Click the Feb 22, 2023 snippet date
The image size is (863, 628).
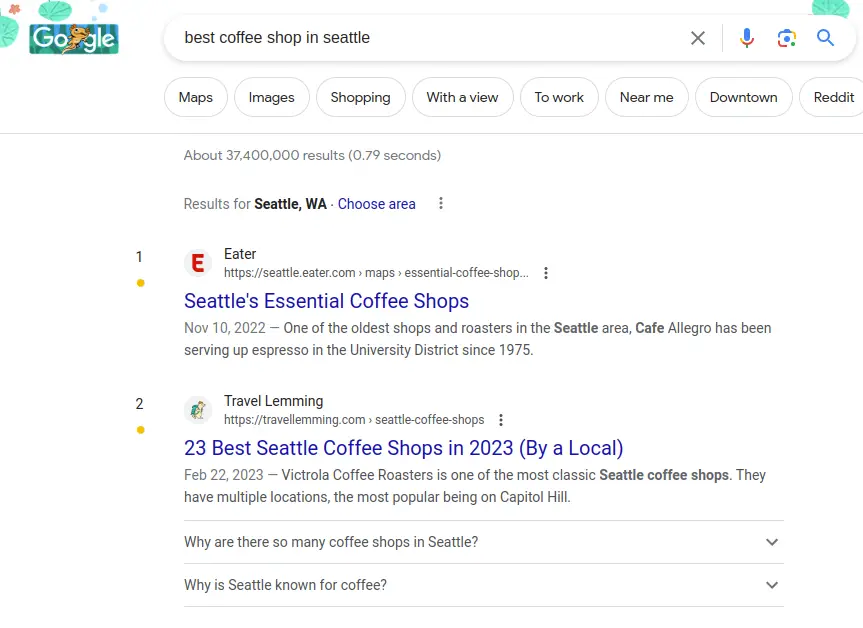tap(223, 475)
